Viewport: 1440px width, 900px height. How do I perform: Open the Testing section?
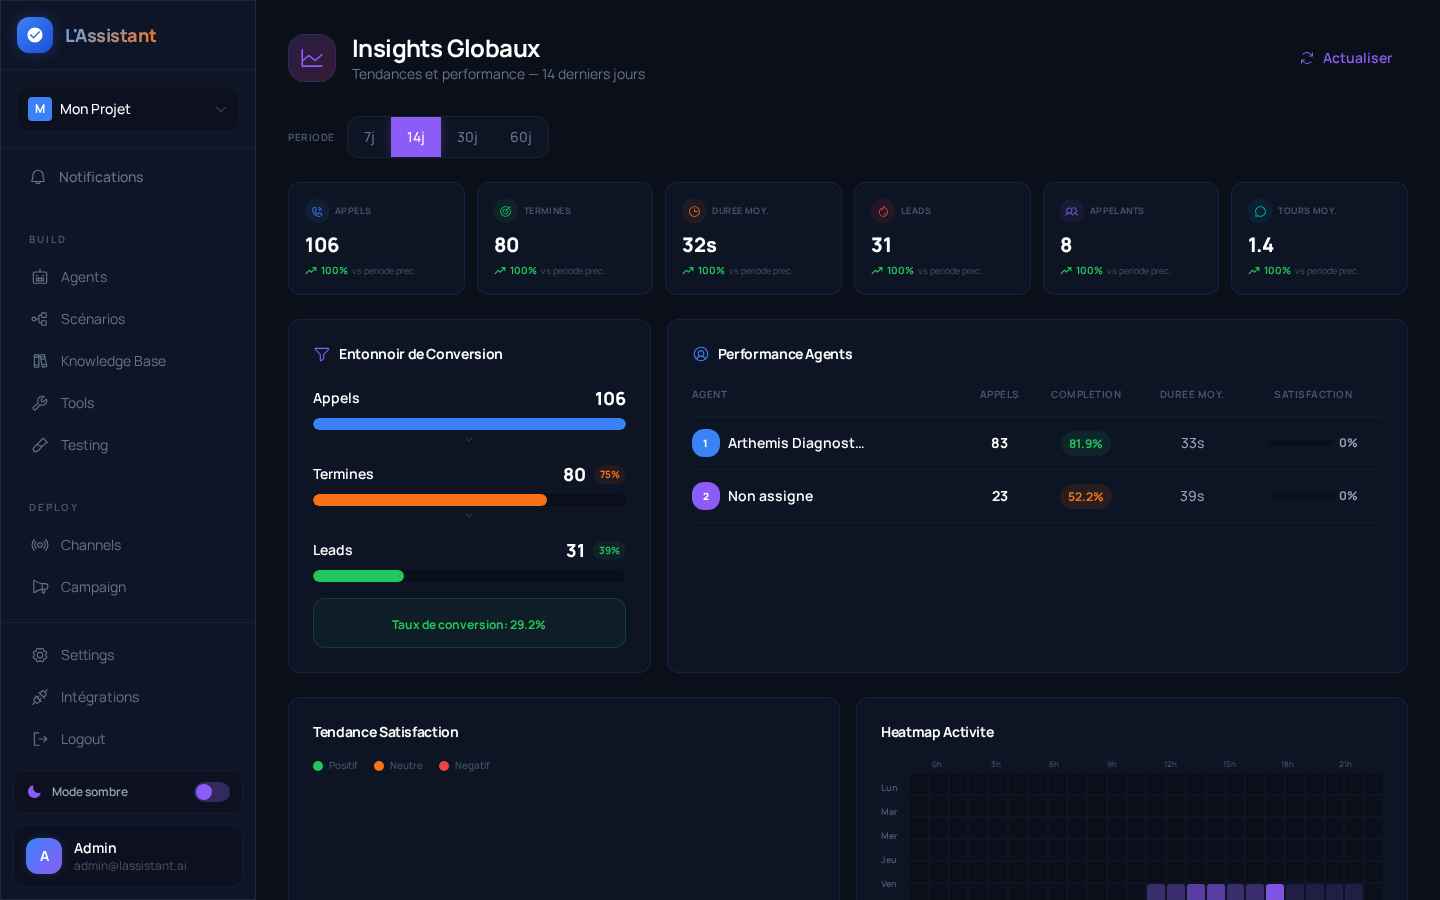[x=40, y=445]
